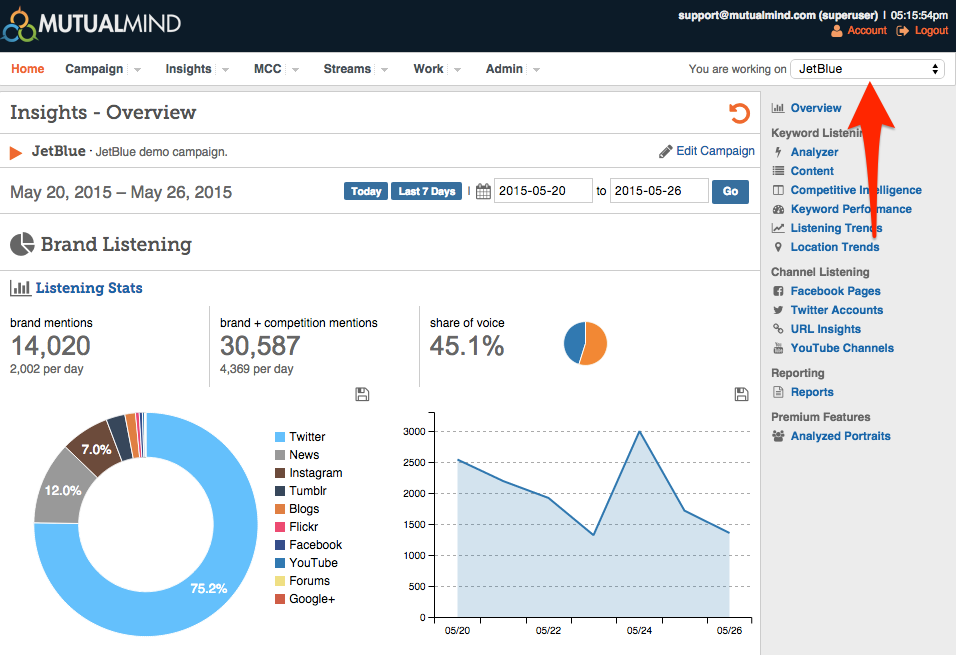Viewport: 956px width, 655px height.
Task: Click the Today button
Action: click(366, 191)
